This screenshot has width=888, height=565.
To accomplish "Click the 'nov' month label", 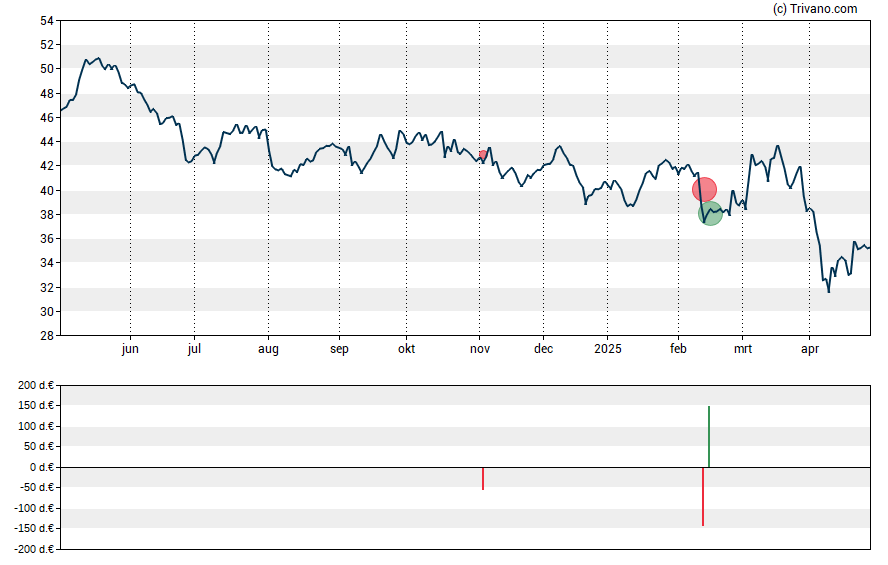I will click(480, 349).
